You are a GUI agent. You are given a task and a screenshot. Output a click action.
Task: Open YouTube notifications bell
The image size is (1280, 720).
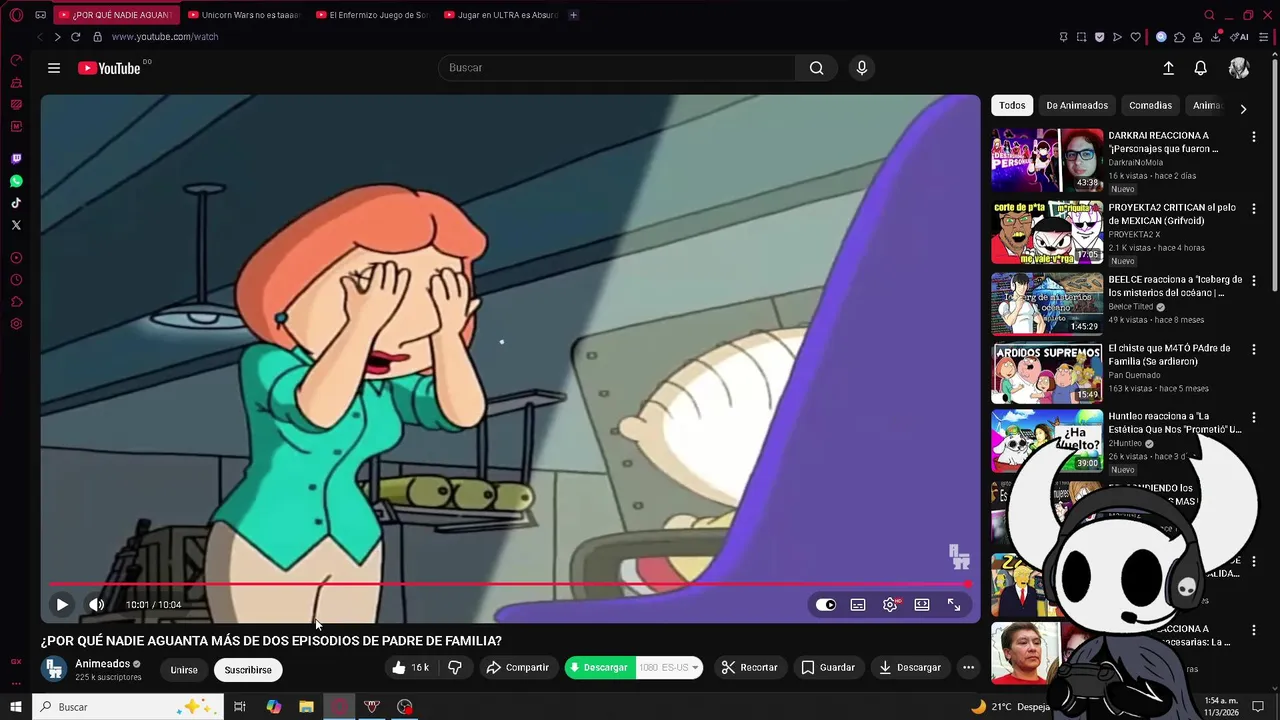click(x=1200, y=68)
